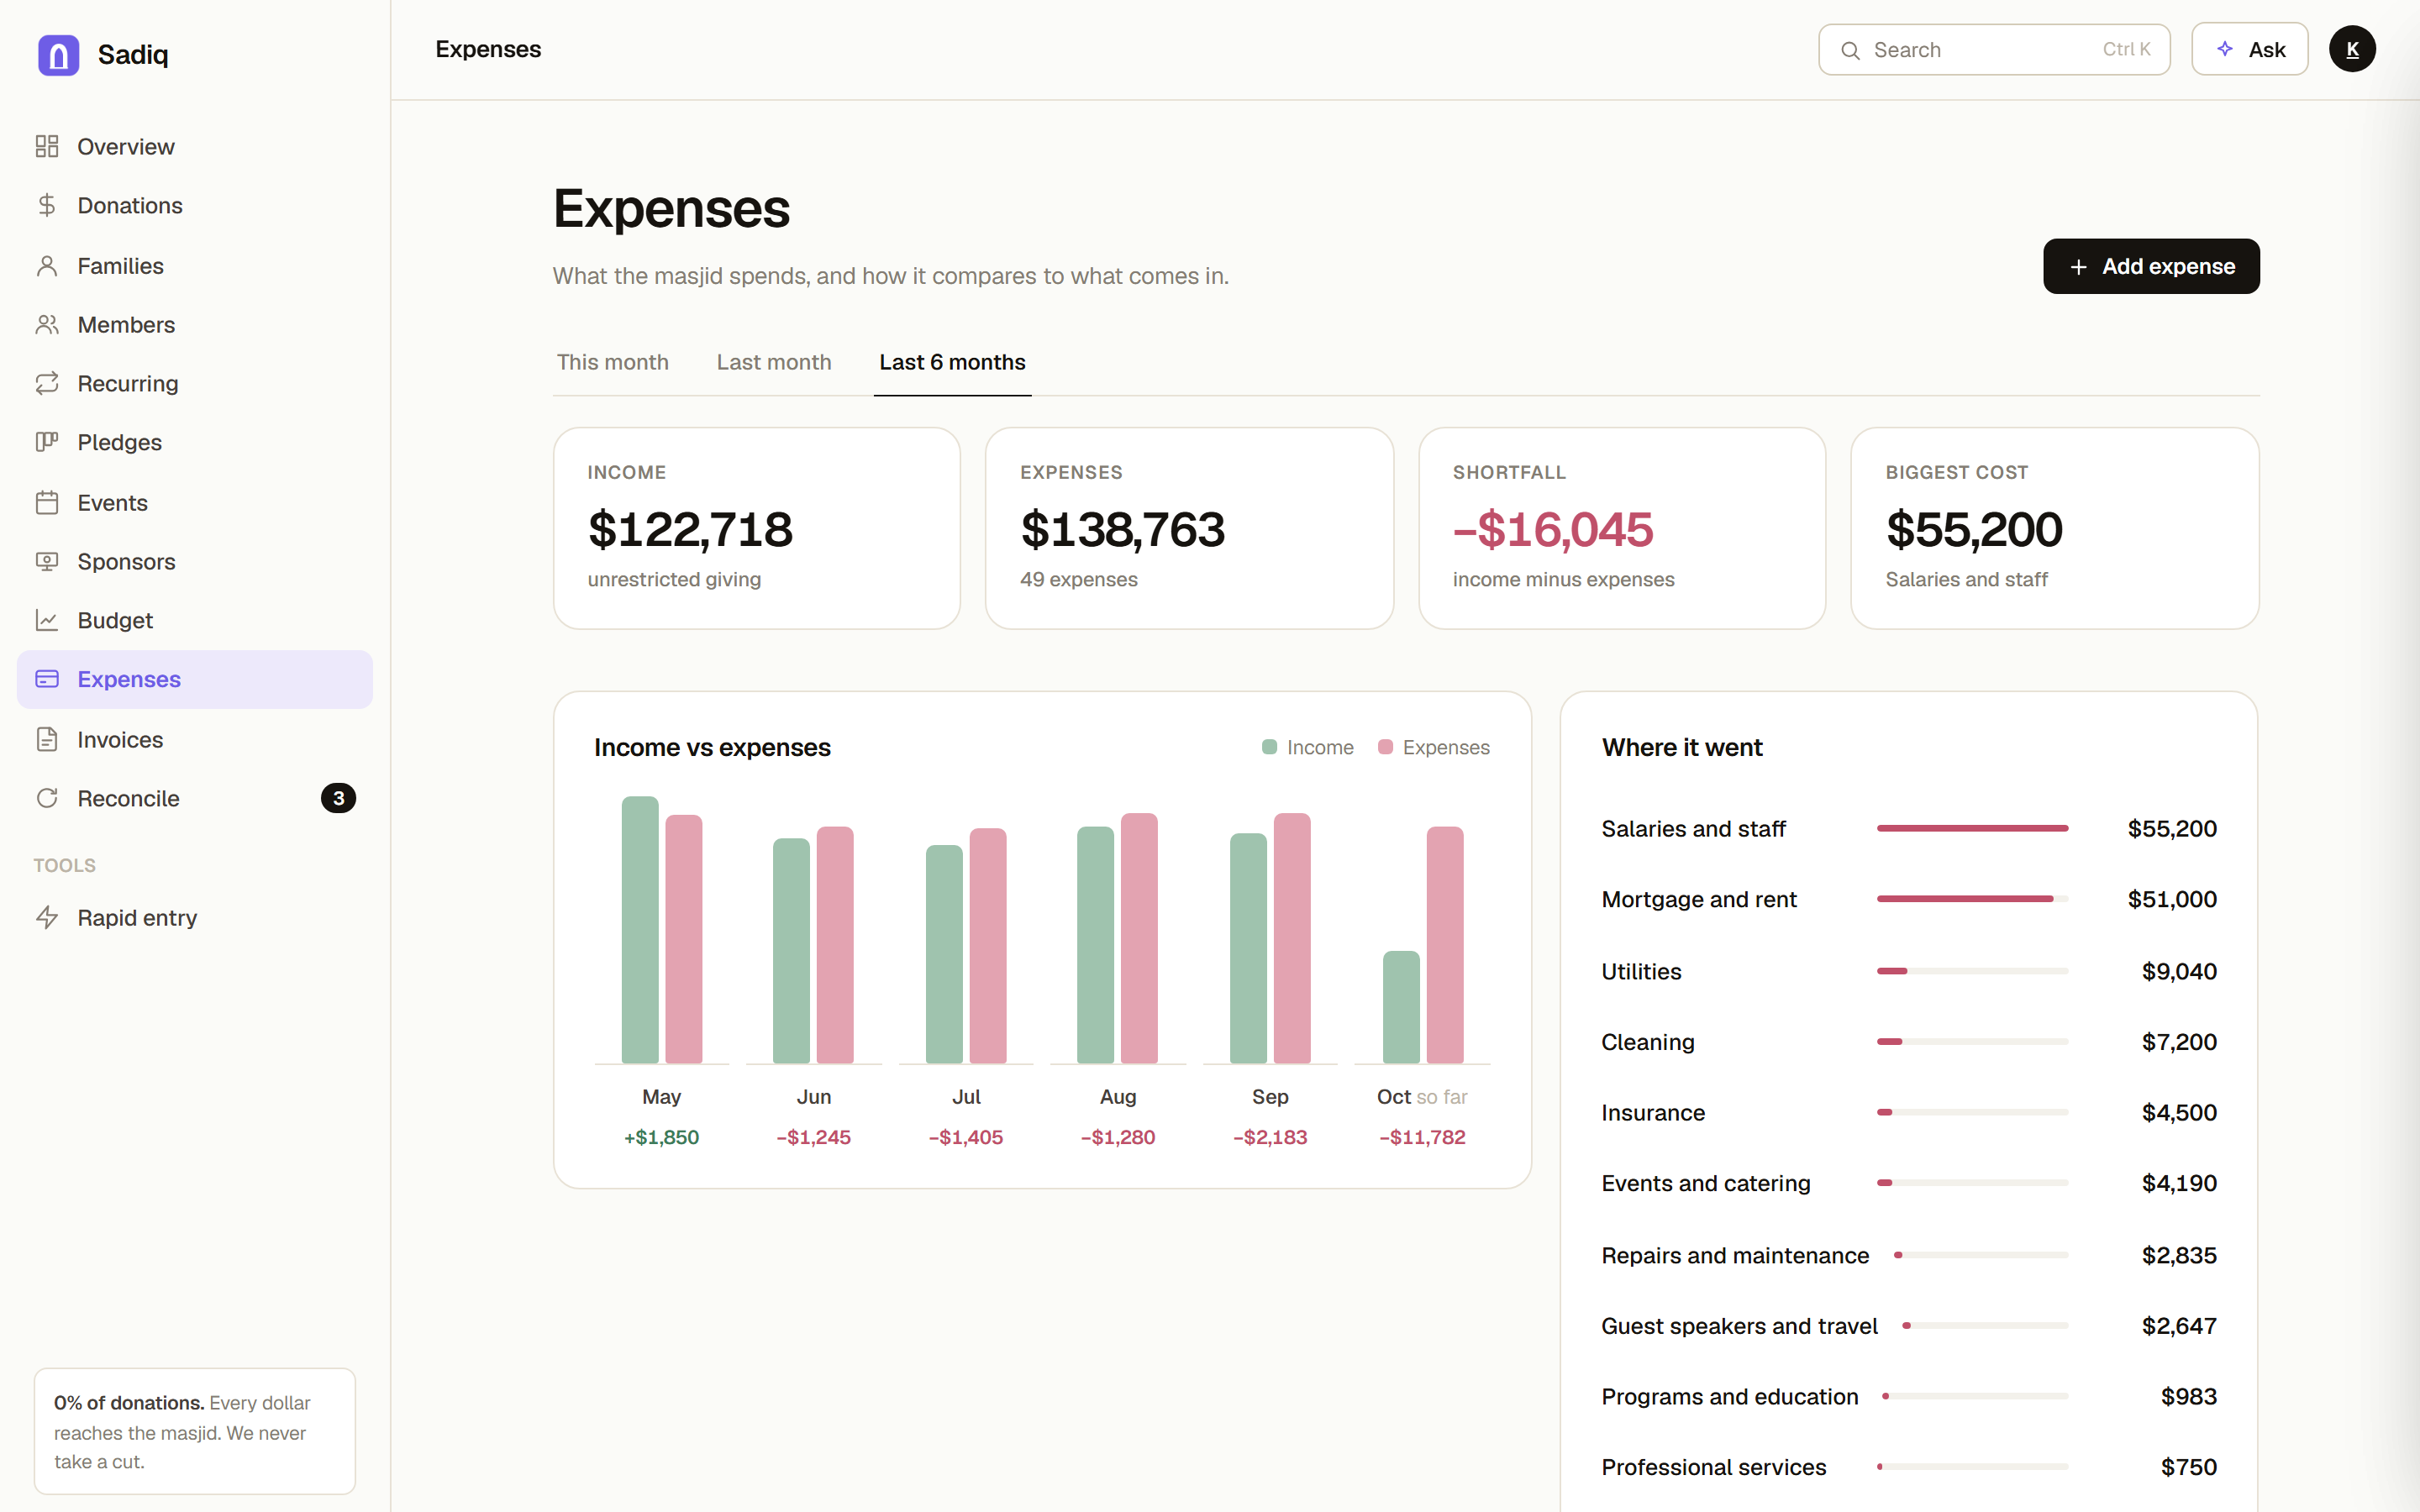The height and width of the screenshot is (1512, 2420).
Task: Click the Events calendar icon
Action: coord(47,502)
